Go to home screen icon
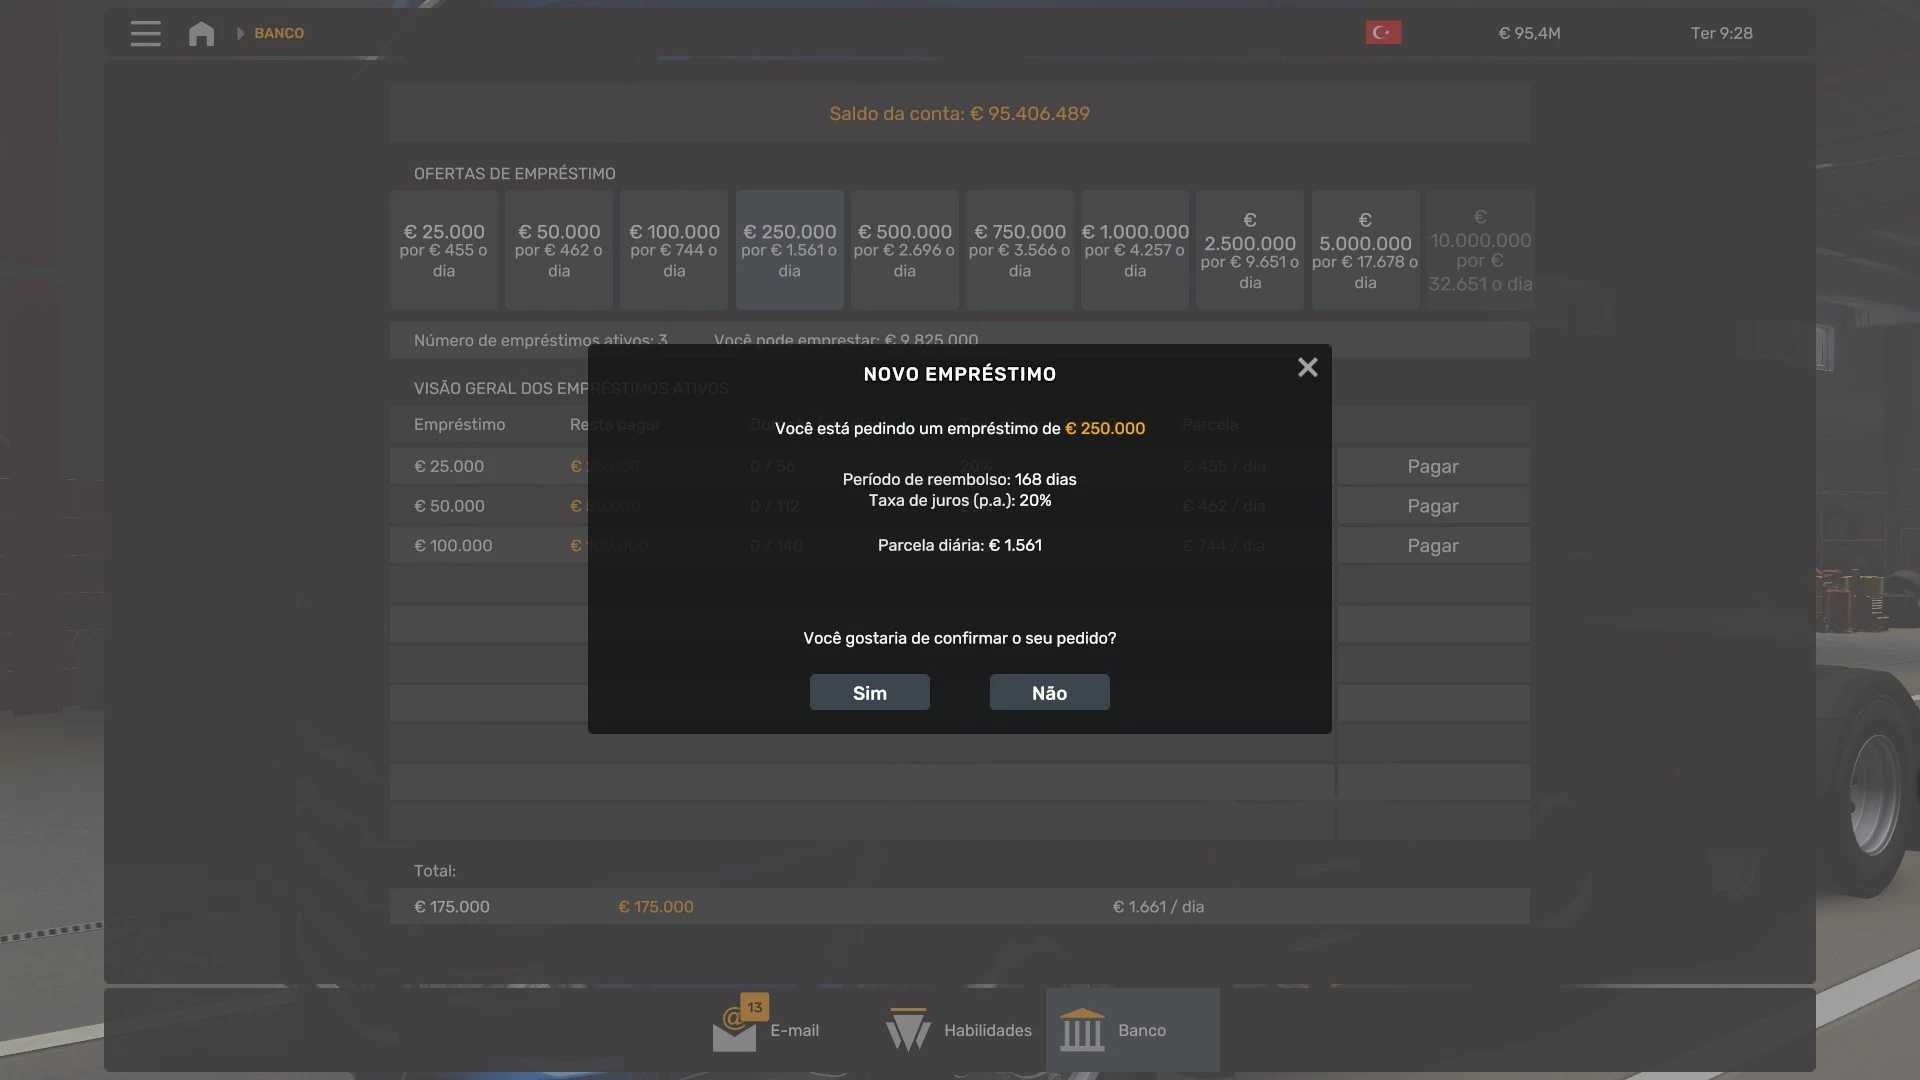Screen dimensions: 1920x1080 tap(201, 33)
